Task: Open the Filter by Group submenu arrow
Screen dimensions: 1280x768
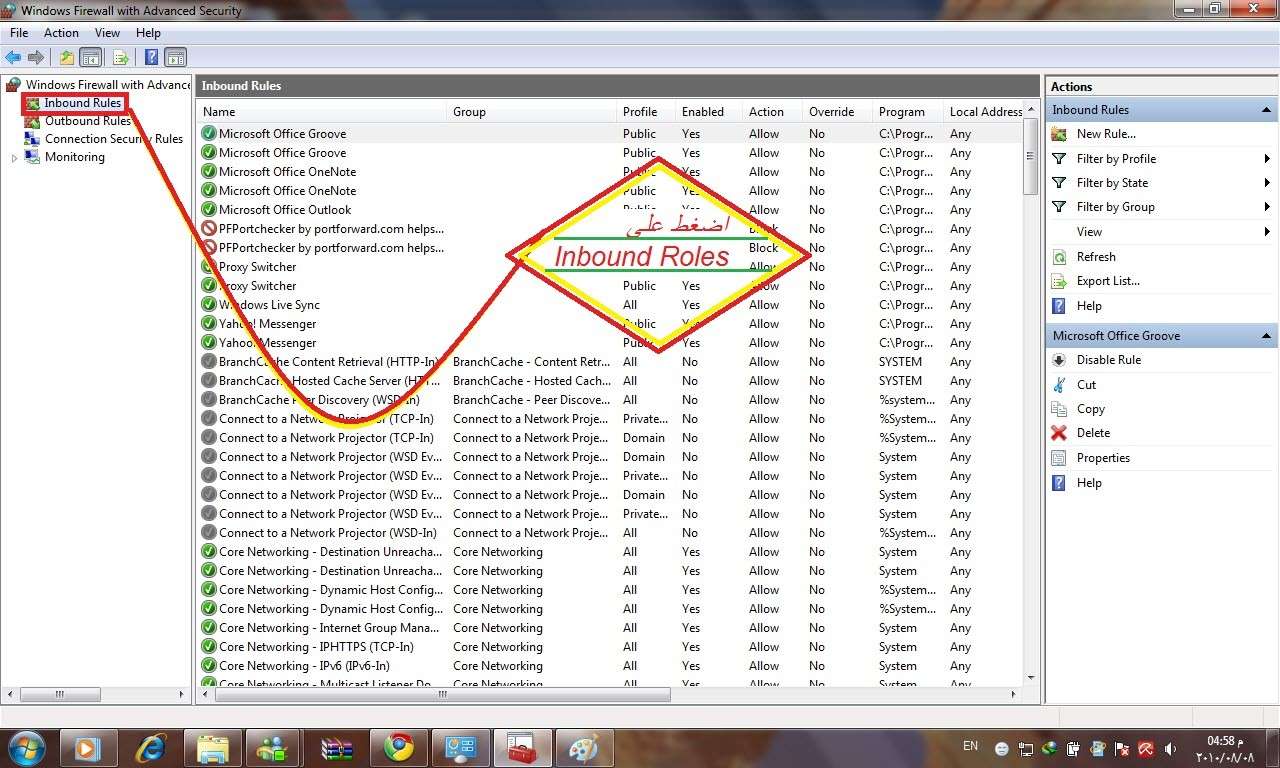Action: click(x=1267, y=207)
